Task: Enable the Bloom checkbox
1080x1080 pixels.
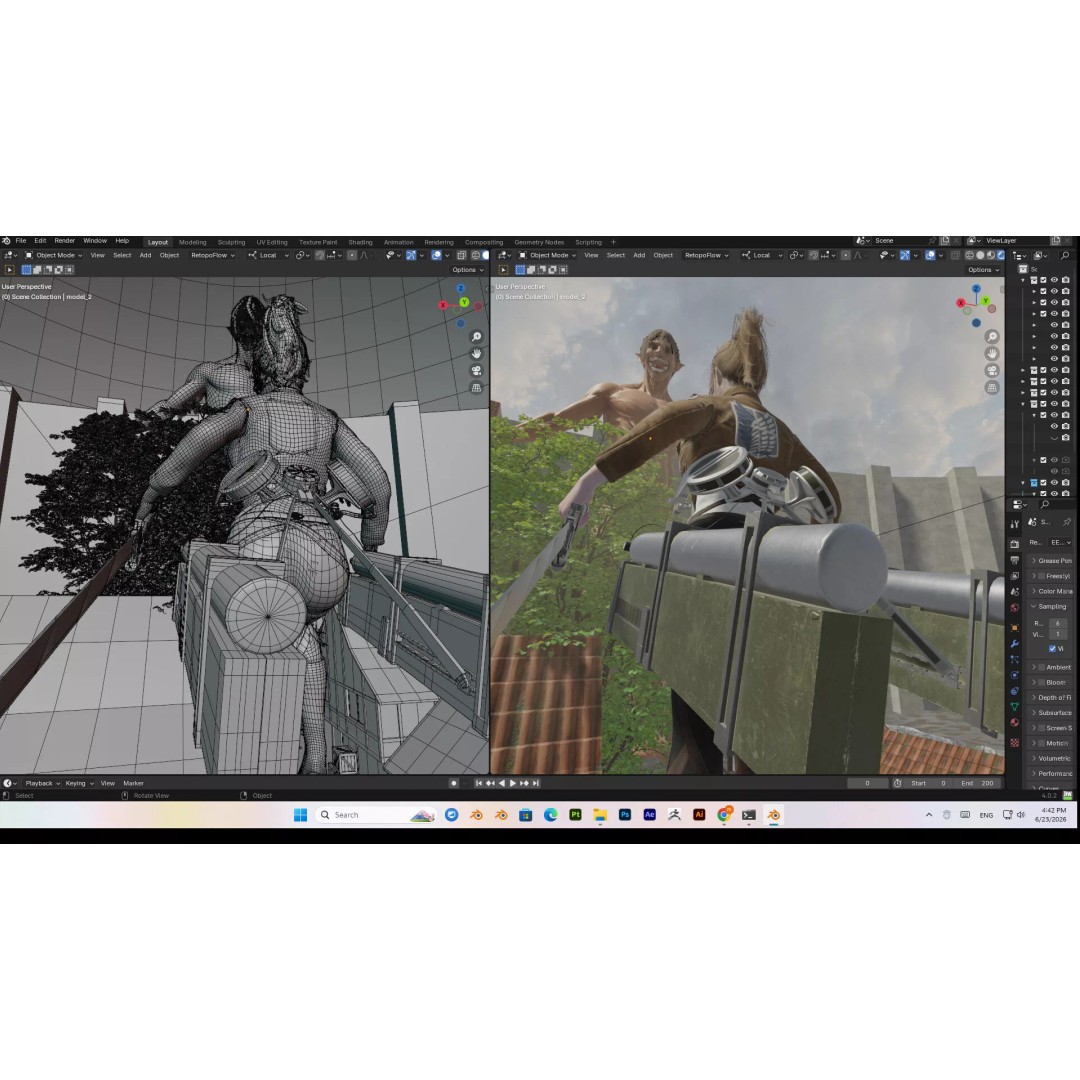Action: tap(1041, 683)
